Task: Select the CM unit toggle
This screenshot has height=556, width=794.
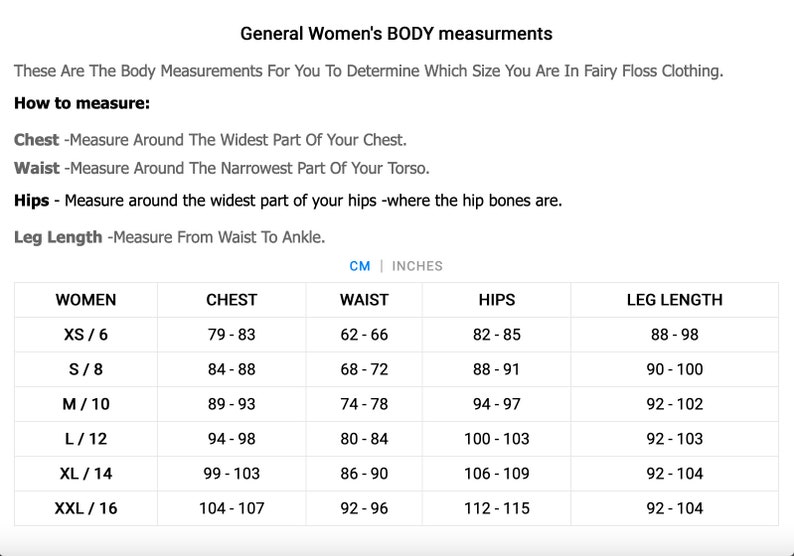Action: pos(360,266)
